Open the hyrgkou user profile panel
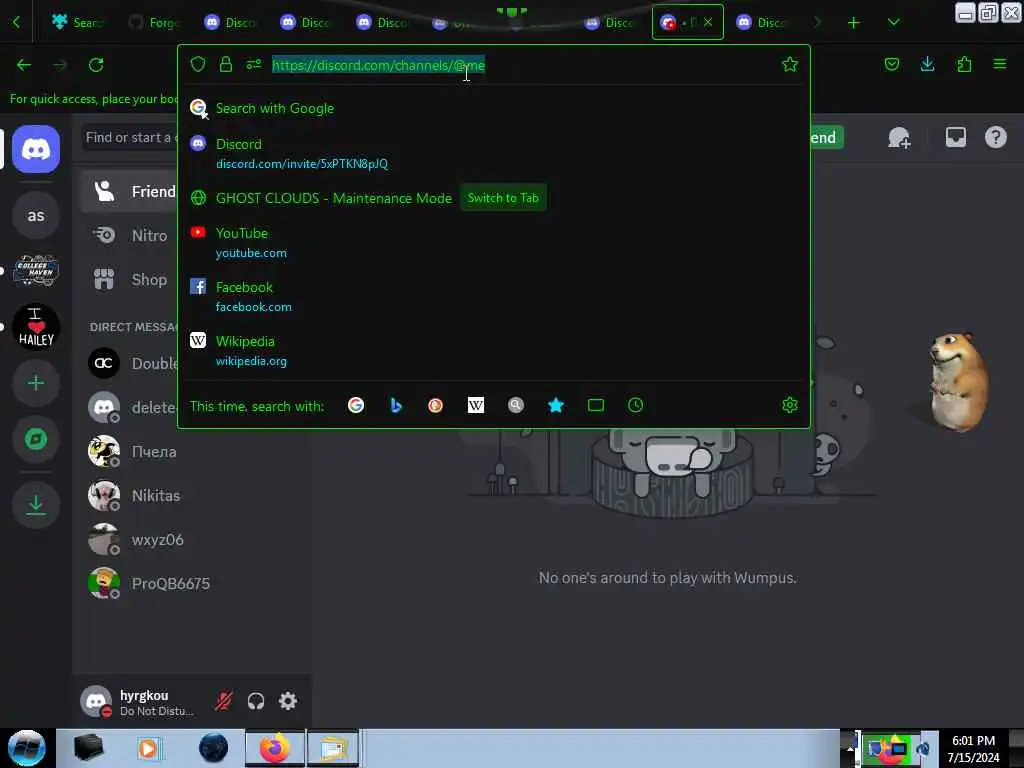 pyautogui.click(x=138, y=702)
